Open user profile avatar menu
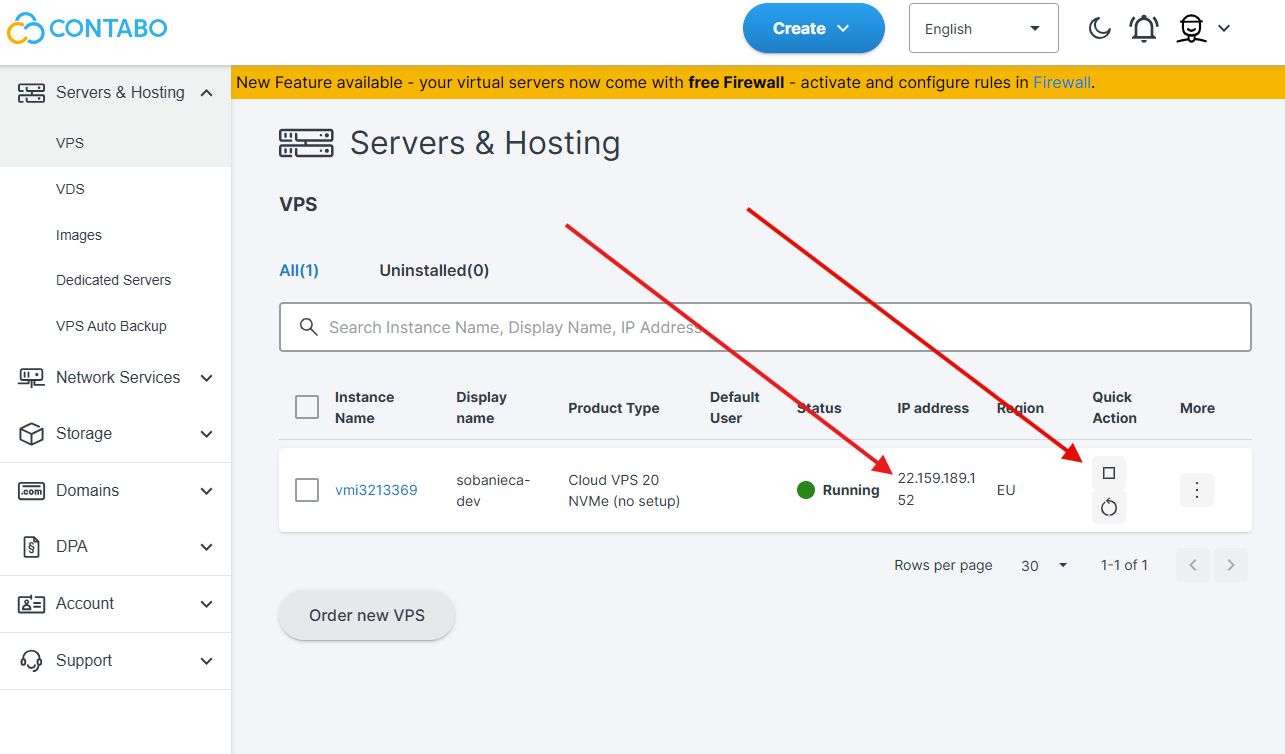The image size is (1285, 754). coord(1191,28)
